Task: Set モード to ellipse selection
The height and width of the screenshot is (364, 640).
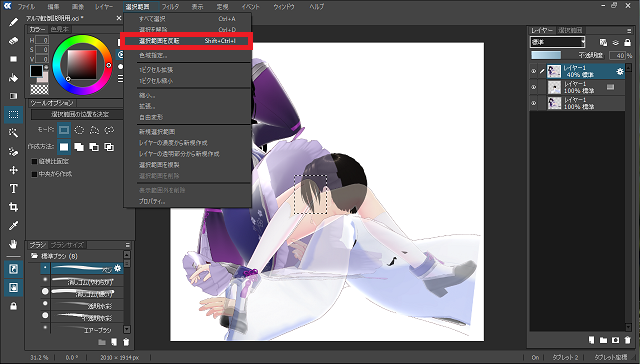Action: [79, 130]
